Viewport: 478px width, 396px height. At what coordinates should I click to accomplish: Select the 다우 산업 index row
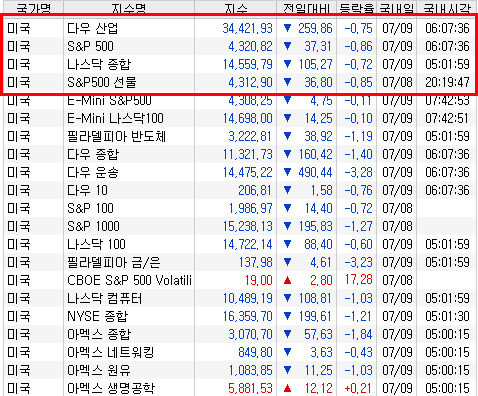(240, 28)
